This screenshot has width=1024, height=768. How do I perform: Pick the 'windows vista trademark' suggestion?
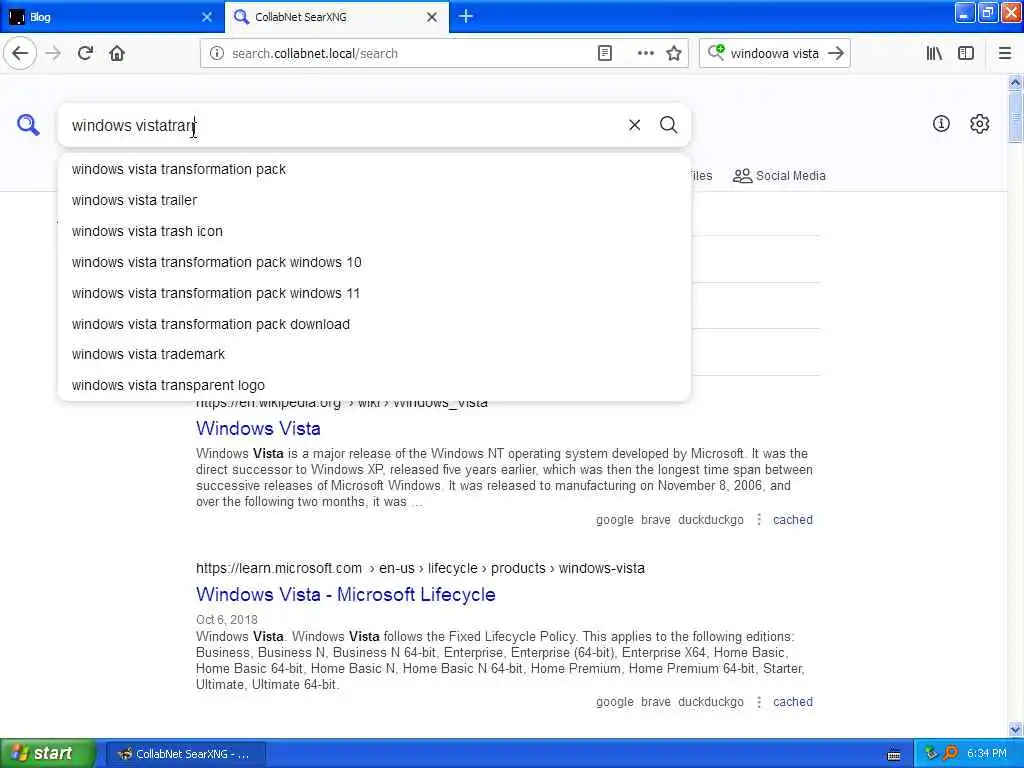(x=374, y=354)
